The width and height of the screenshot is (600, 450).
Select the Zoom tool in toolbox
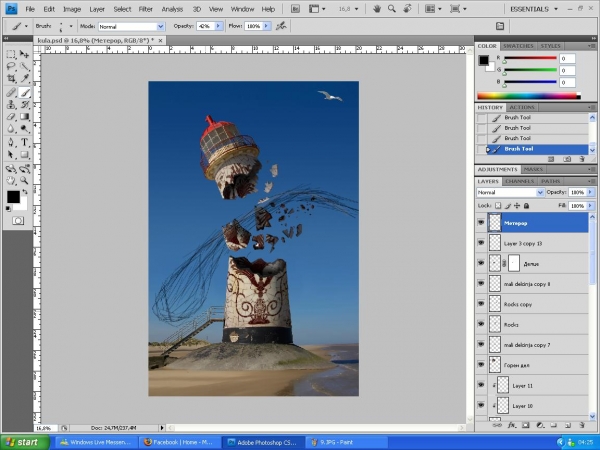tap(24, 181)
